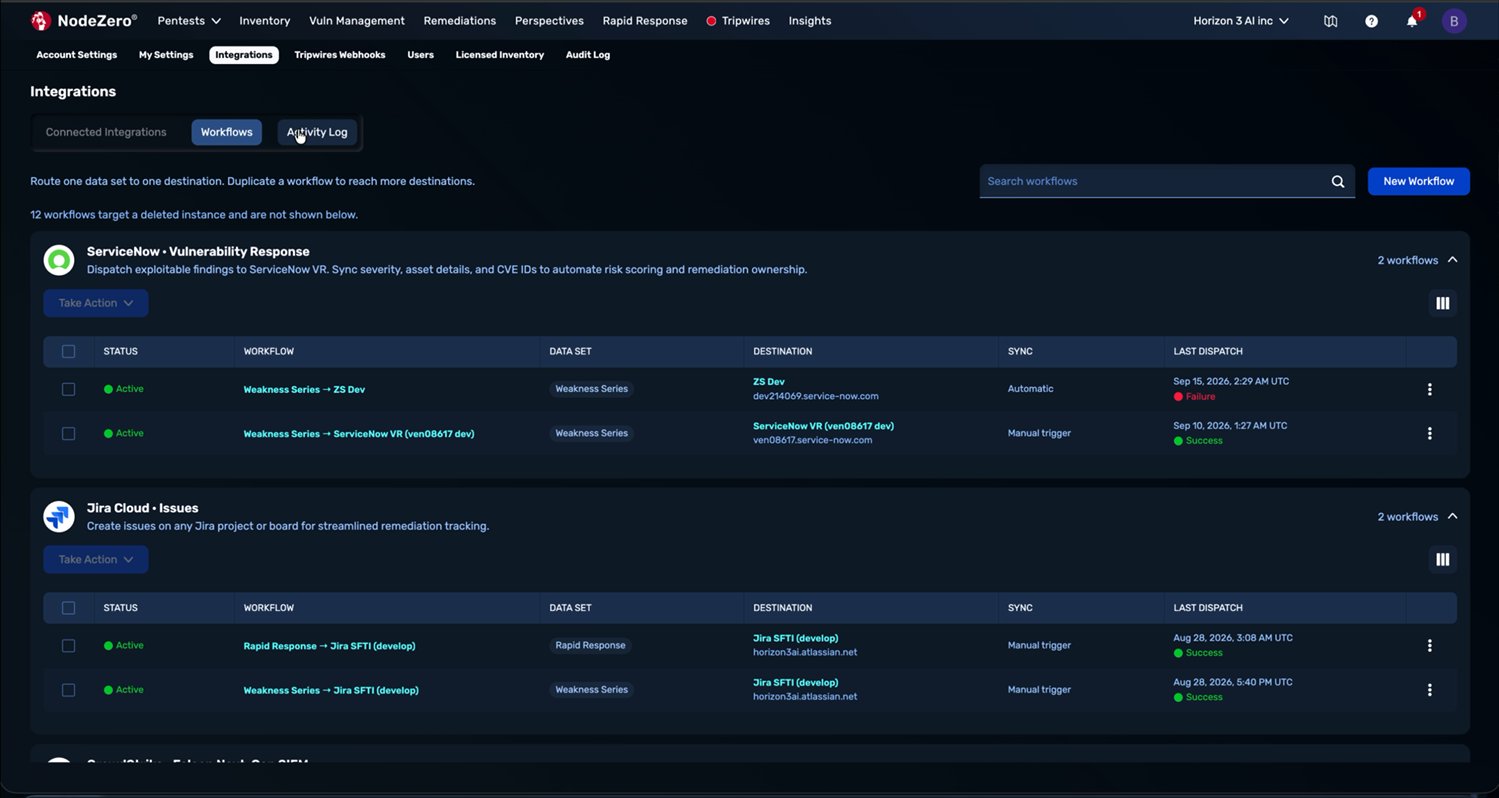Click the Jira Cloud integration logo
The height and width of the screenshot is (798, 1499).
(59, 517)
